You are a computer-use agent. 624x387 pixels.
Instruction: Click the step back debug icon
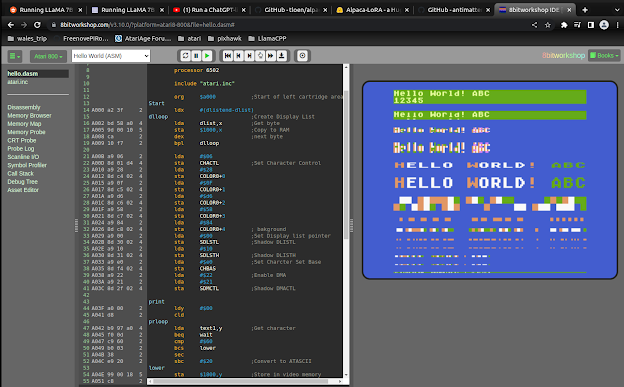pos(238,56)
